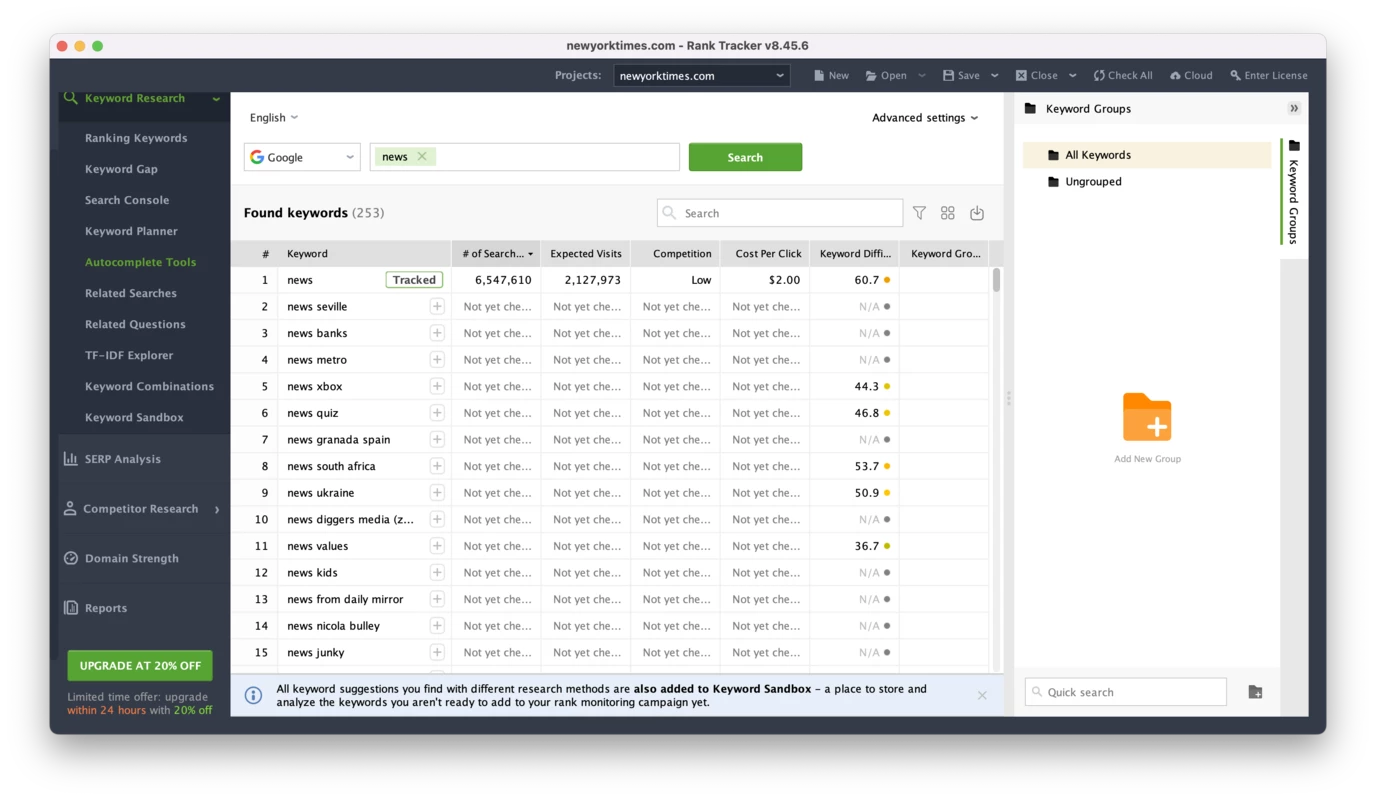
Task: Select Autocomplete Tools in sidebar
Action: (140, 262)
